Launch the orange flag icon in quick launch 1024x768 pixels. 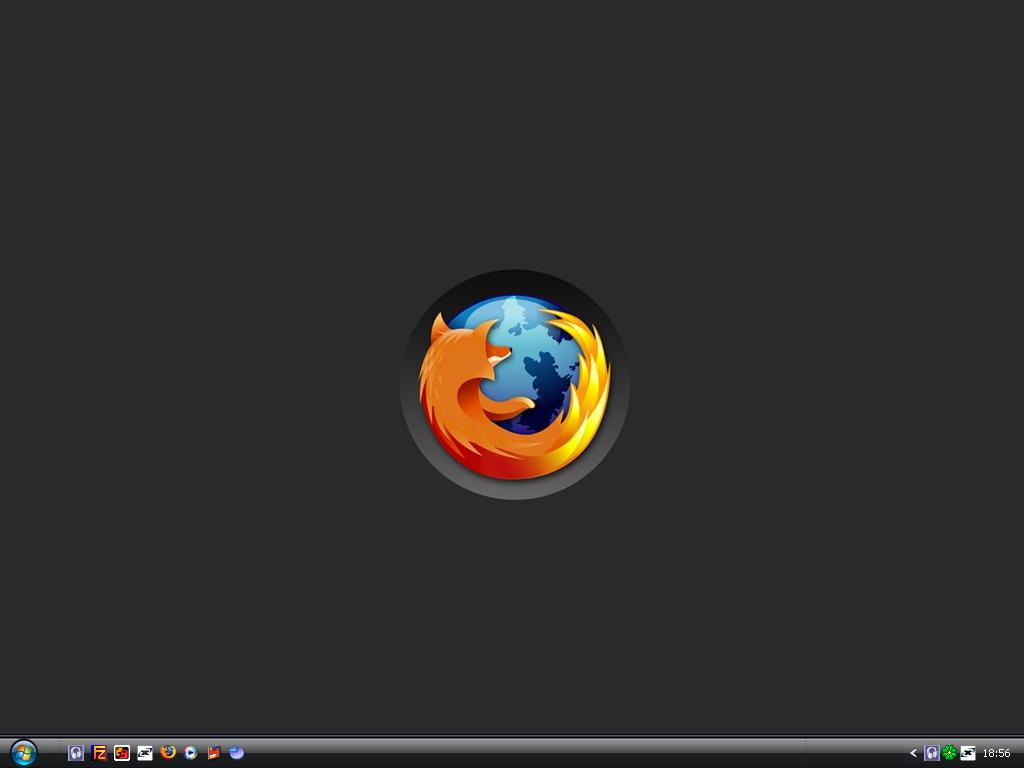click(x=214, y=753)
